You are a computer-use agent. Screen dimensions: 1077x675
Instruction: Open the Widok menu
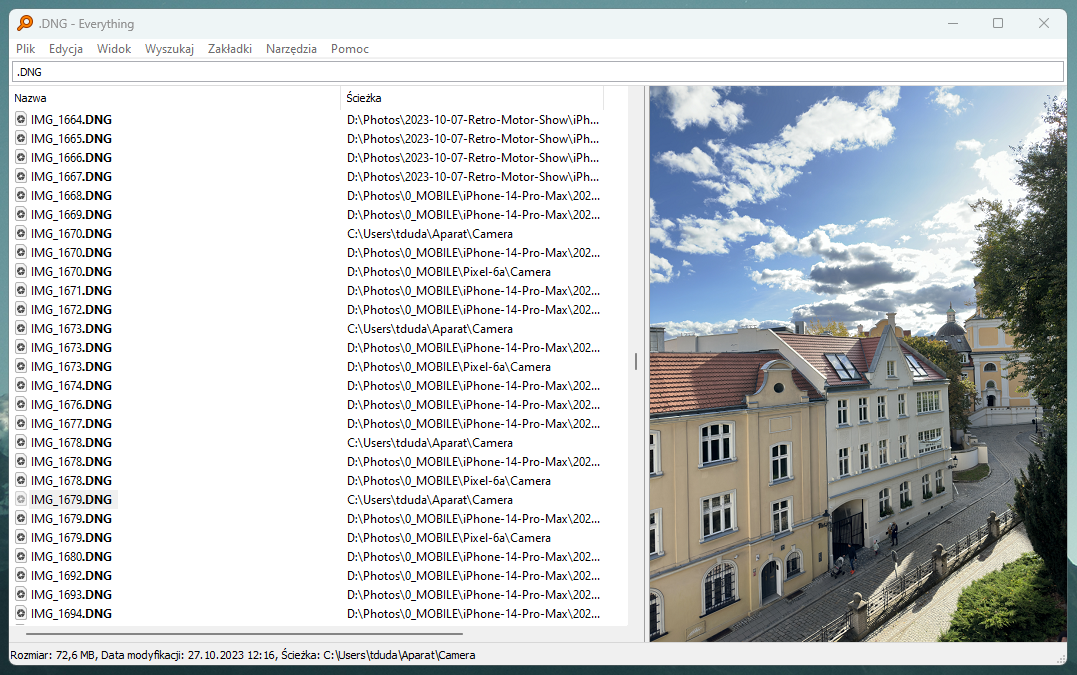[x=113, y=48]
